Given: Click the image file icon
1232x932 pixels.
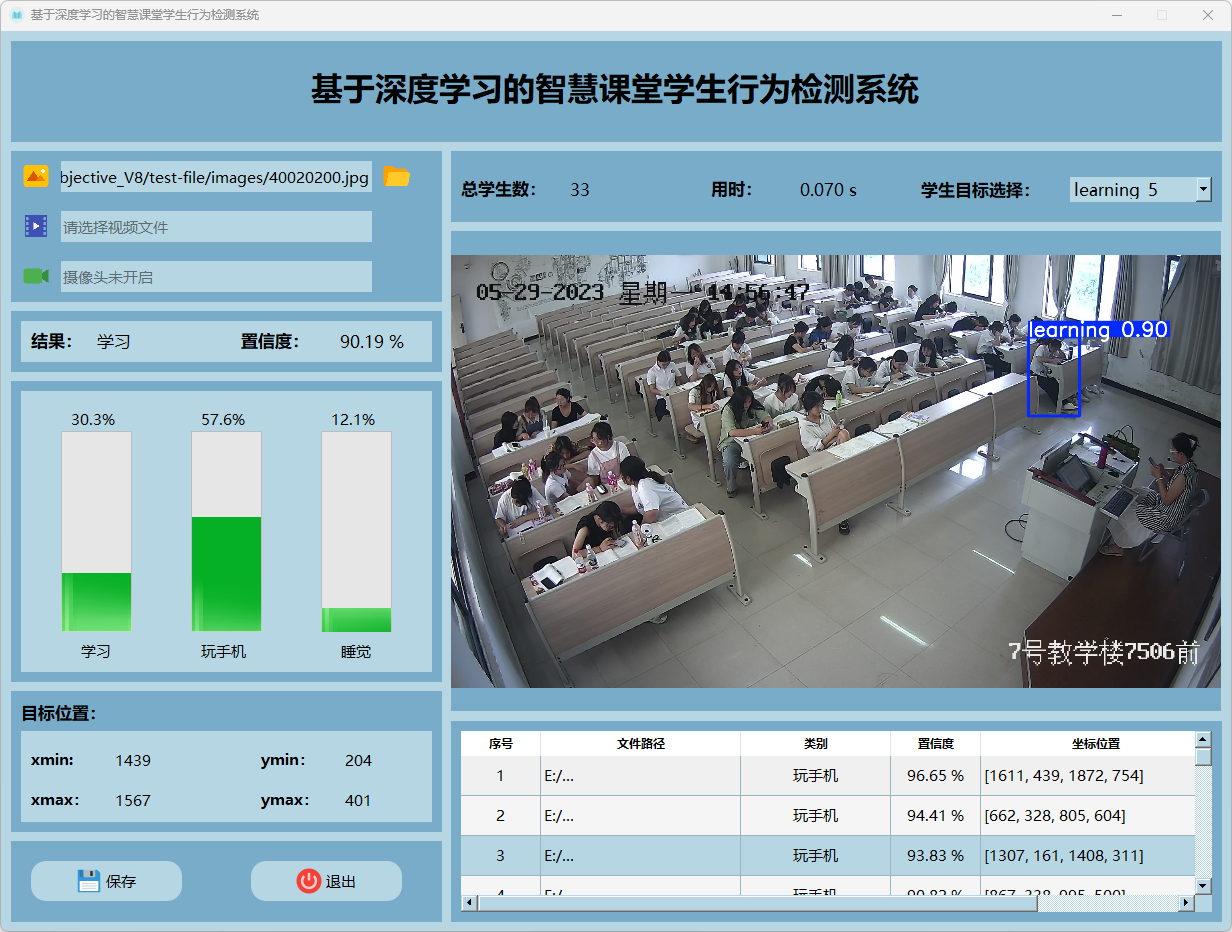Looking at the screenshot, I should [x=36, y=177].
